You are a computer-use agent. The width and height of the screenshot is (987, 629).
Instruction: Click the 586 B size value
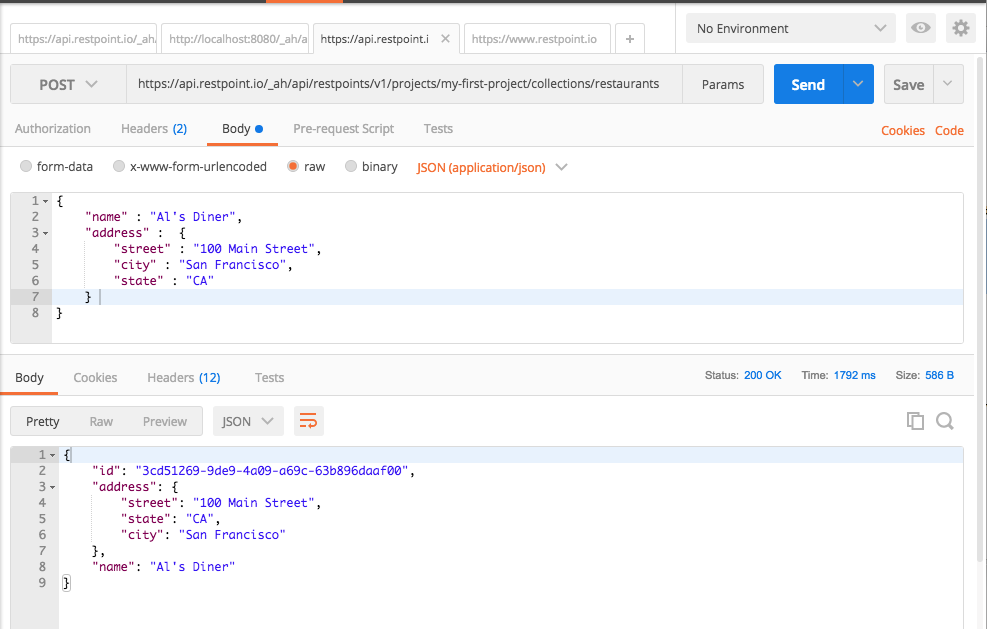939,375
